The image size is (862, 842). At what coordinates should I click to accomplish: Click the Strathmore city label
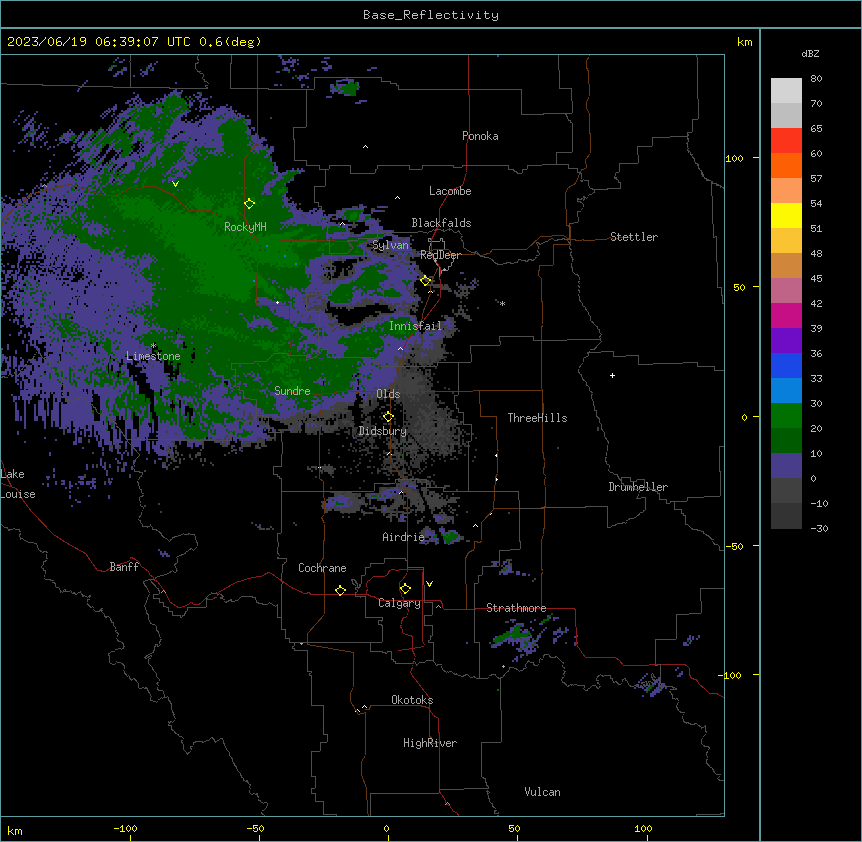coord(516,608)
